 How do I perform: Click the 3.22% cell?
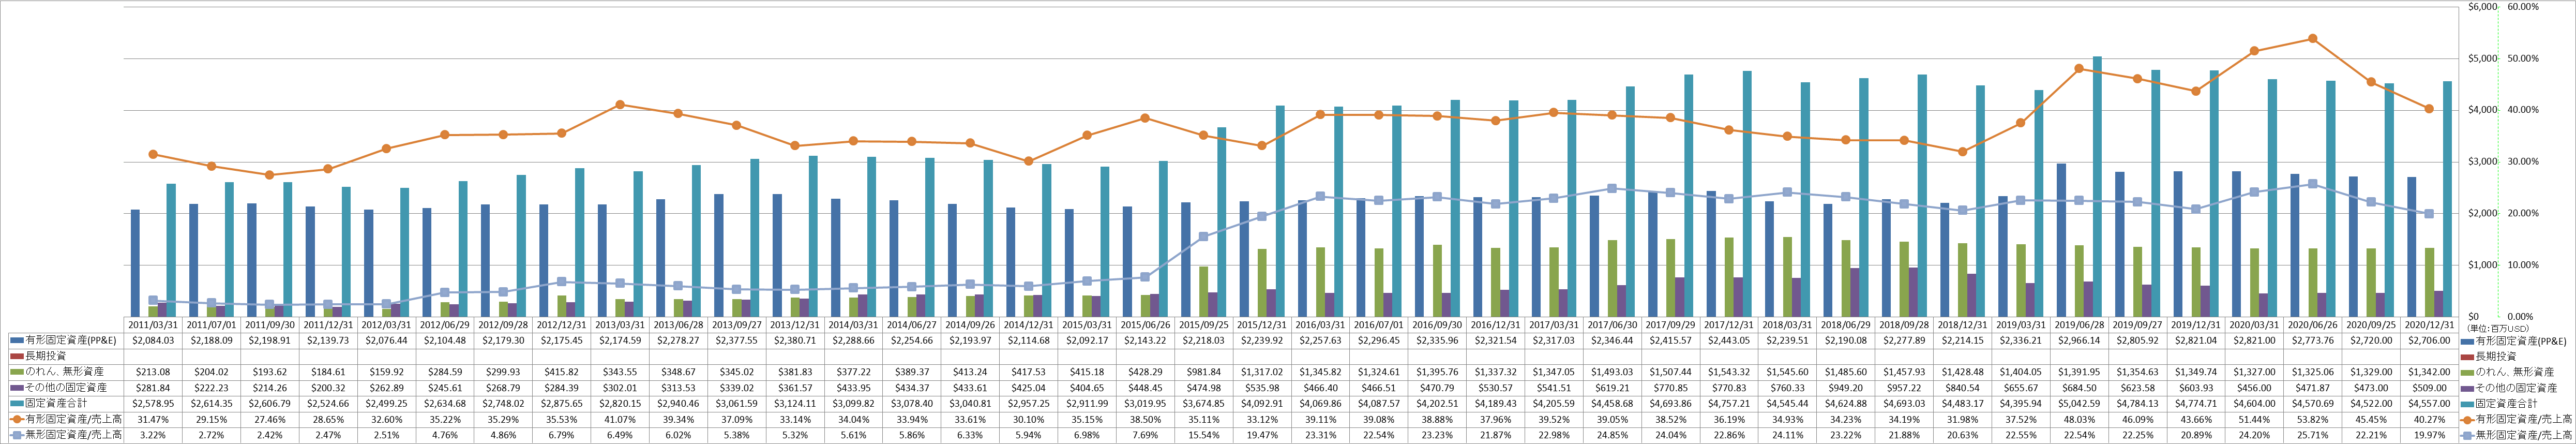coord(153,435)
